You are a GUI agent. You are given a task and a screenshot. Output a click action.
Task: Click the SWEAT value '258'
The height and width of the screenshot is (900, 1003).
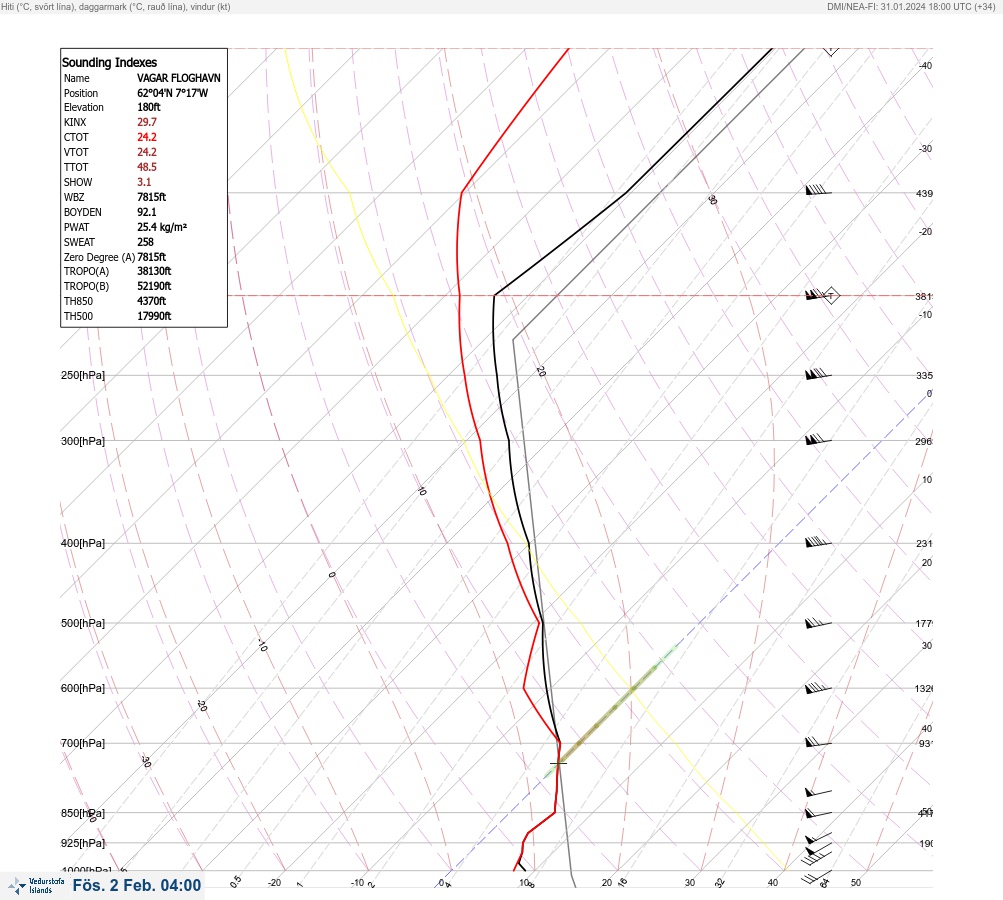tap(145, 242)
